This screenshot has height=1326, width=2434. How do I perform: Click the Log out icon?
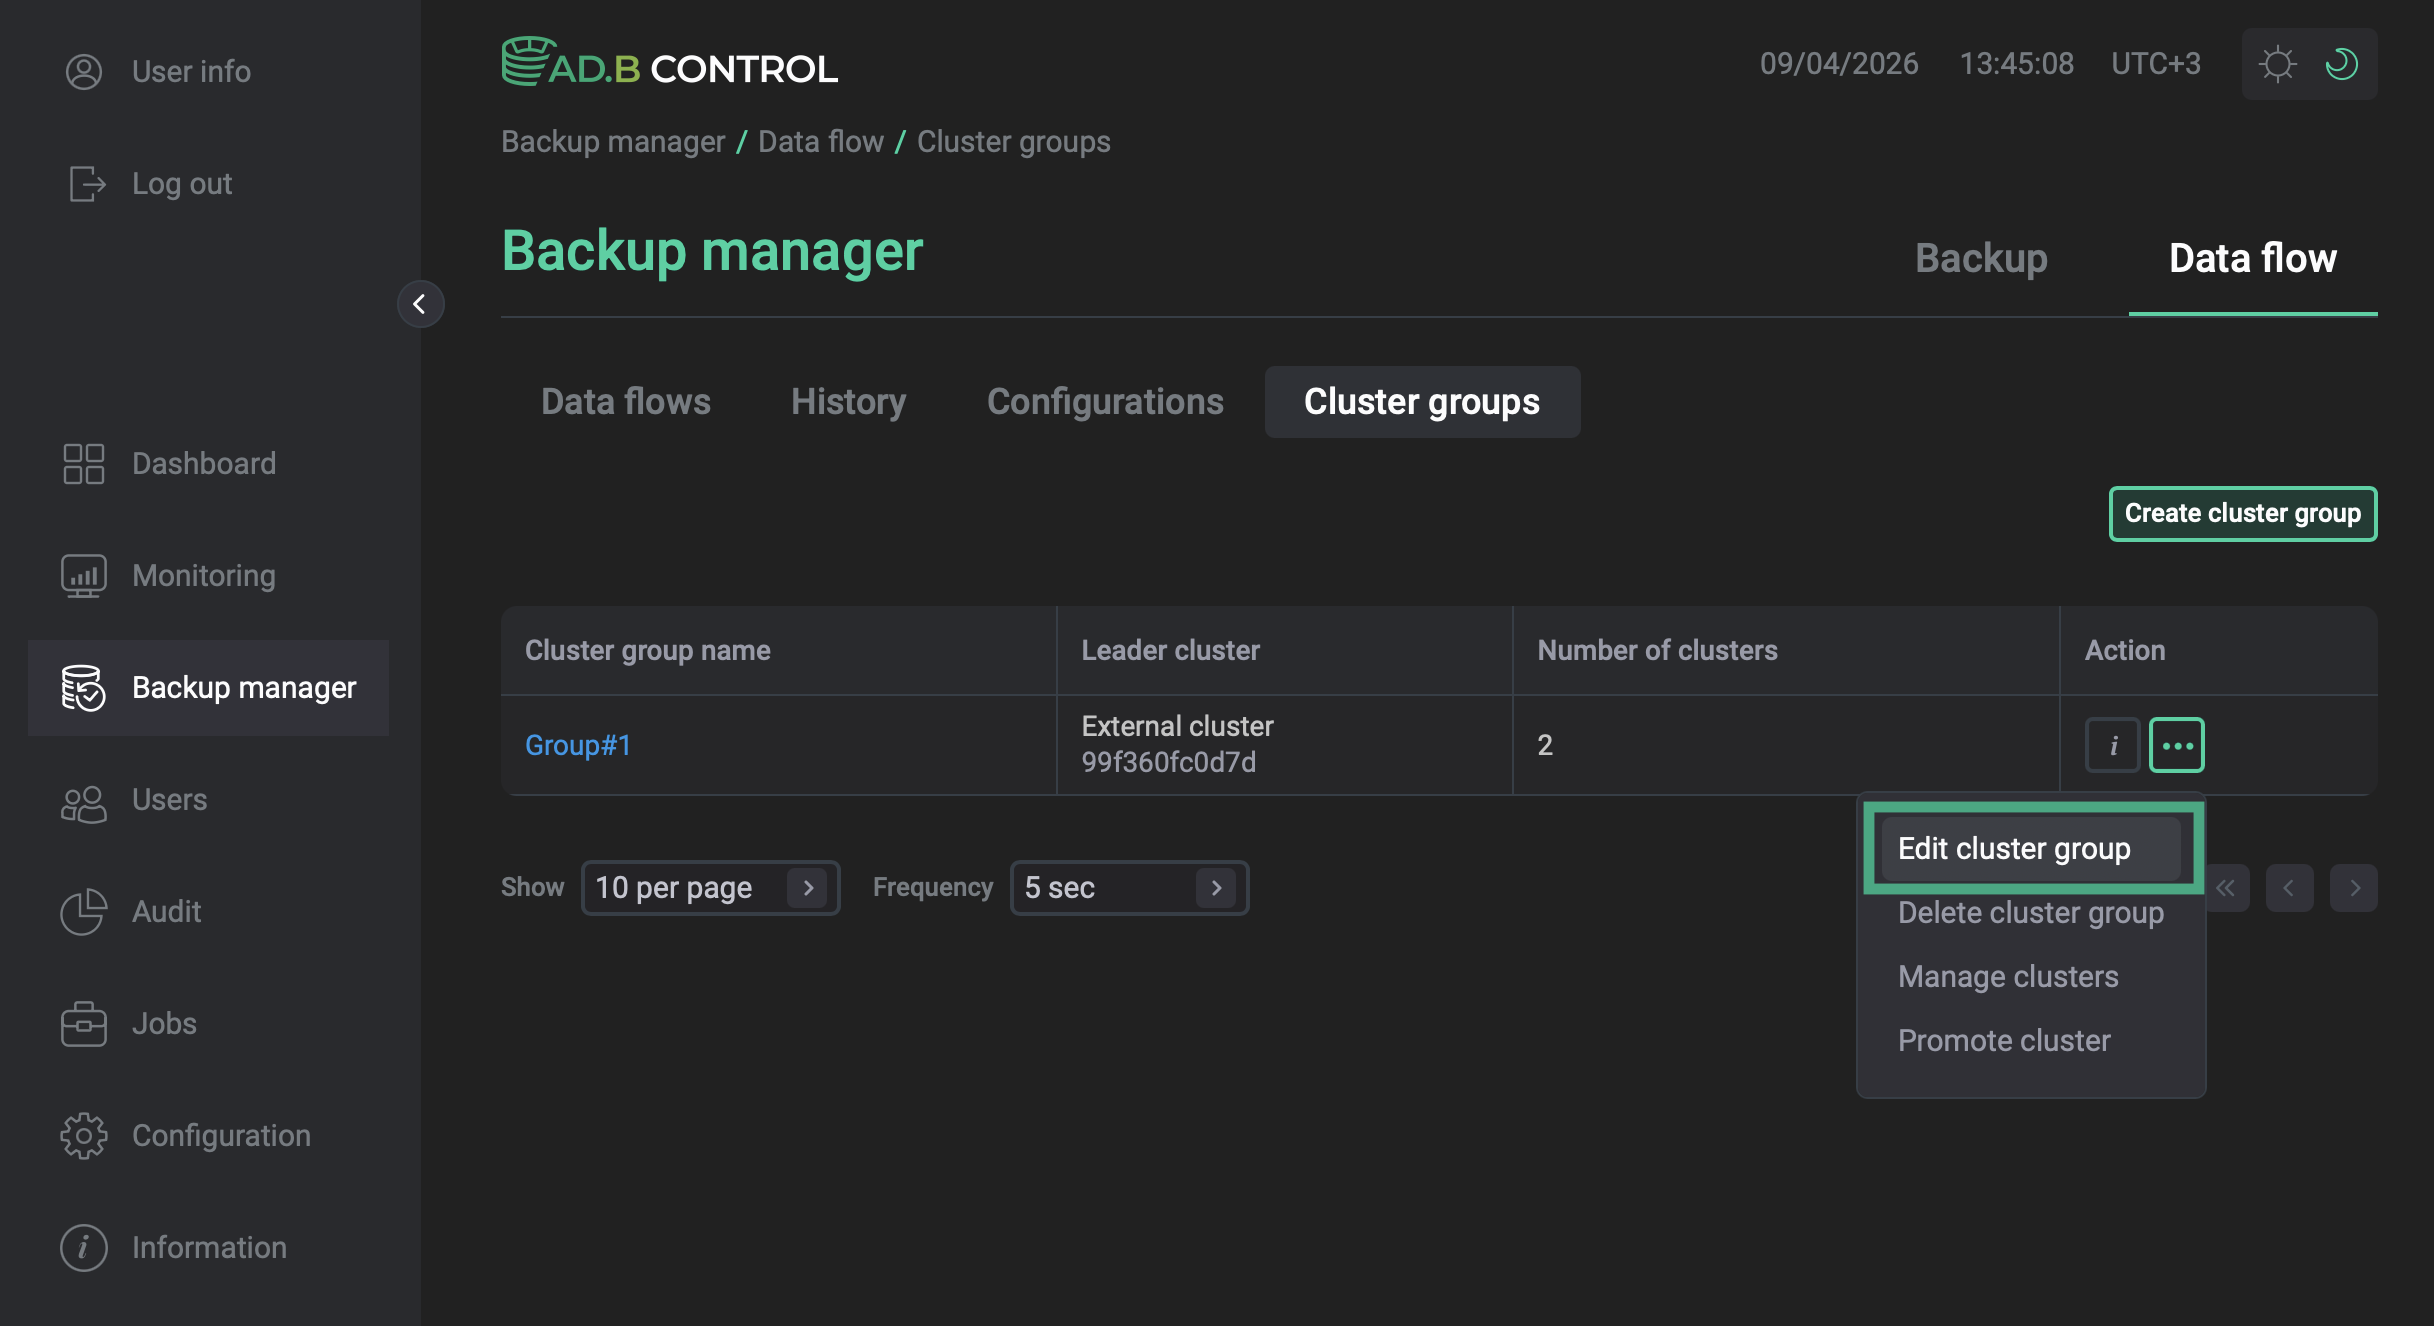click(87, 184)
